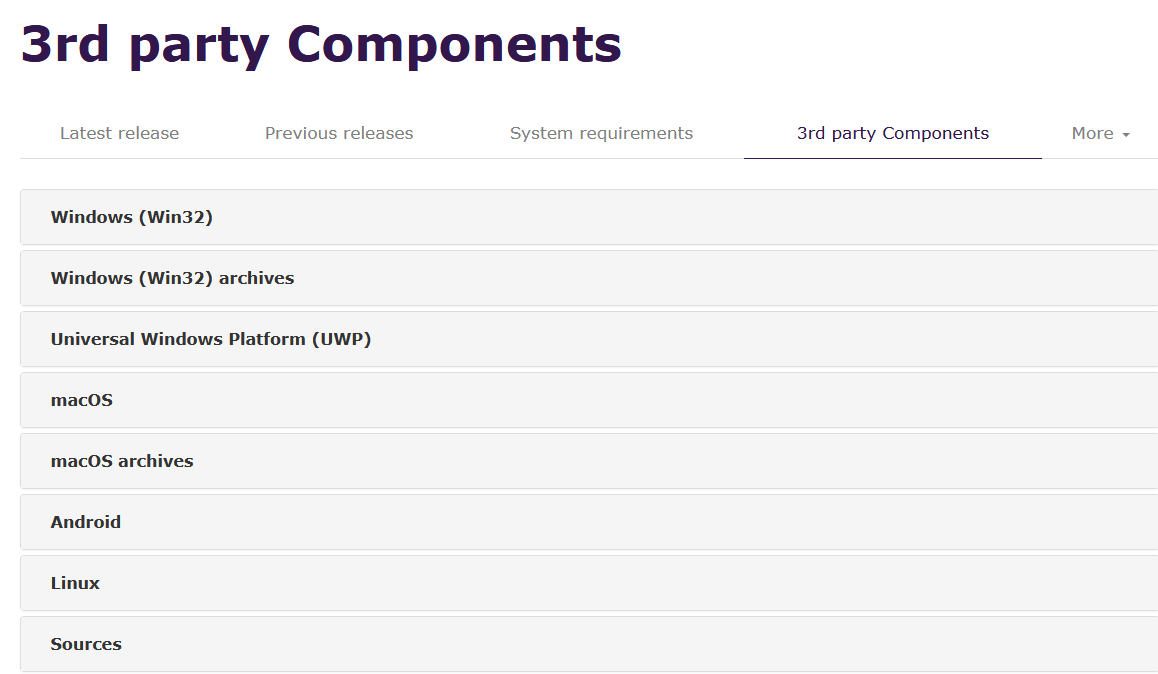Open the Latest release tab
The width and height of the screenshot is (1158, 674).
pos(119,133)
